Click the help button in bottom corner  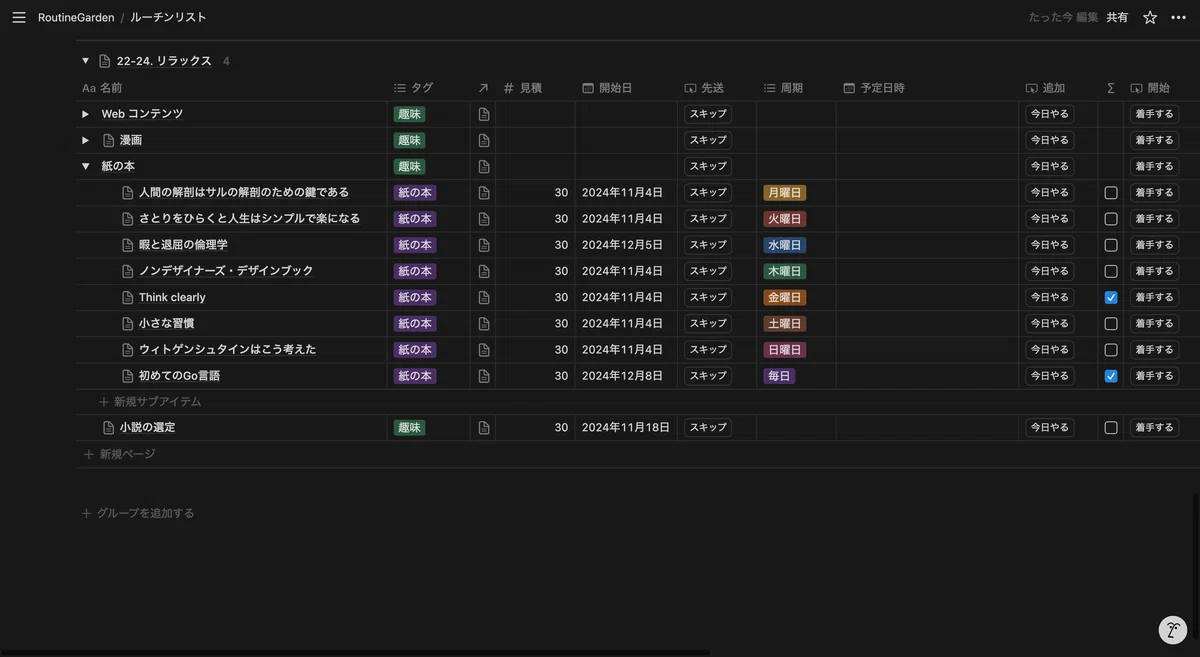pyautogui.click(x=1173, y=630)
